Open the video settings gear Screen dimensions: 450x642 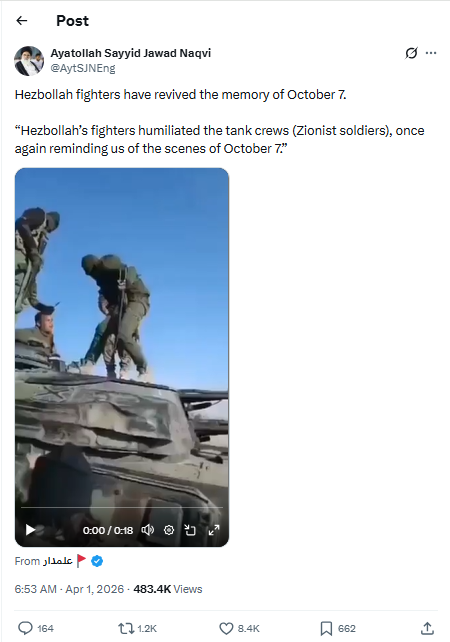169,530
